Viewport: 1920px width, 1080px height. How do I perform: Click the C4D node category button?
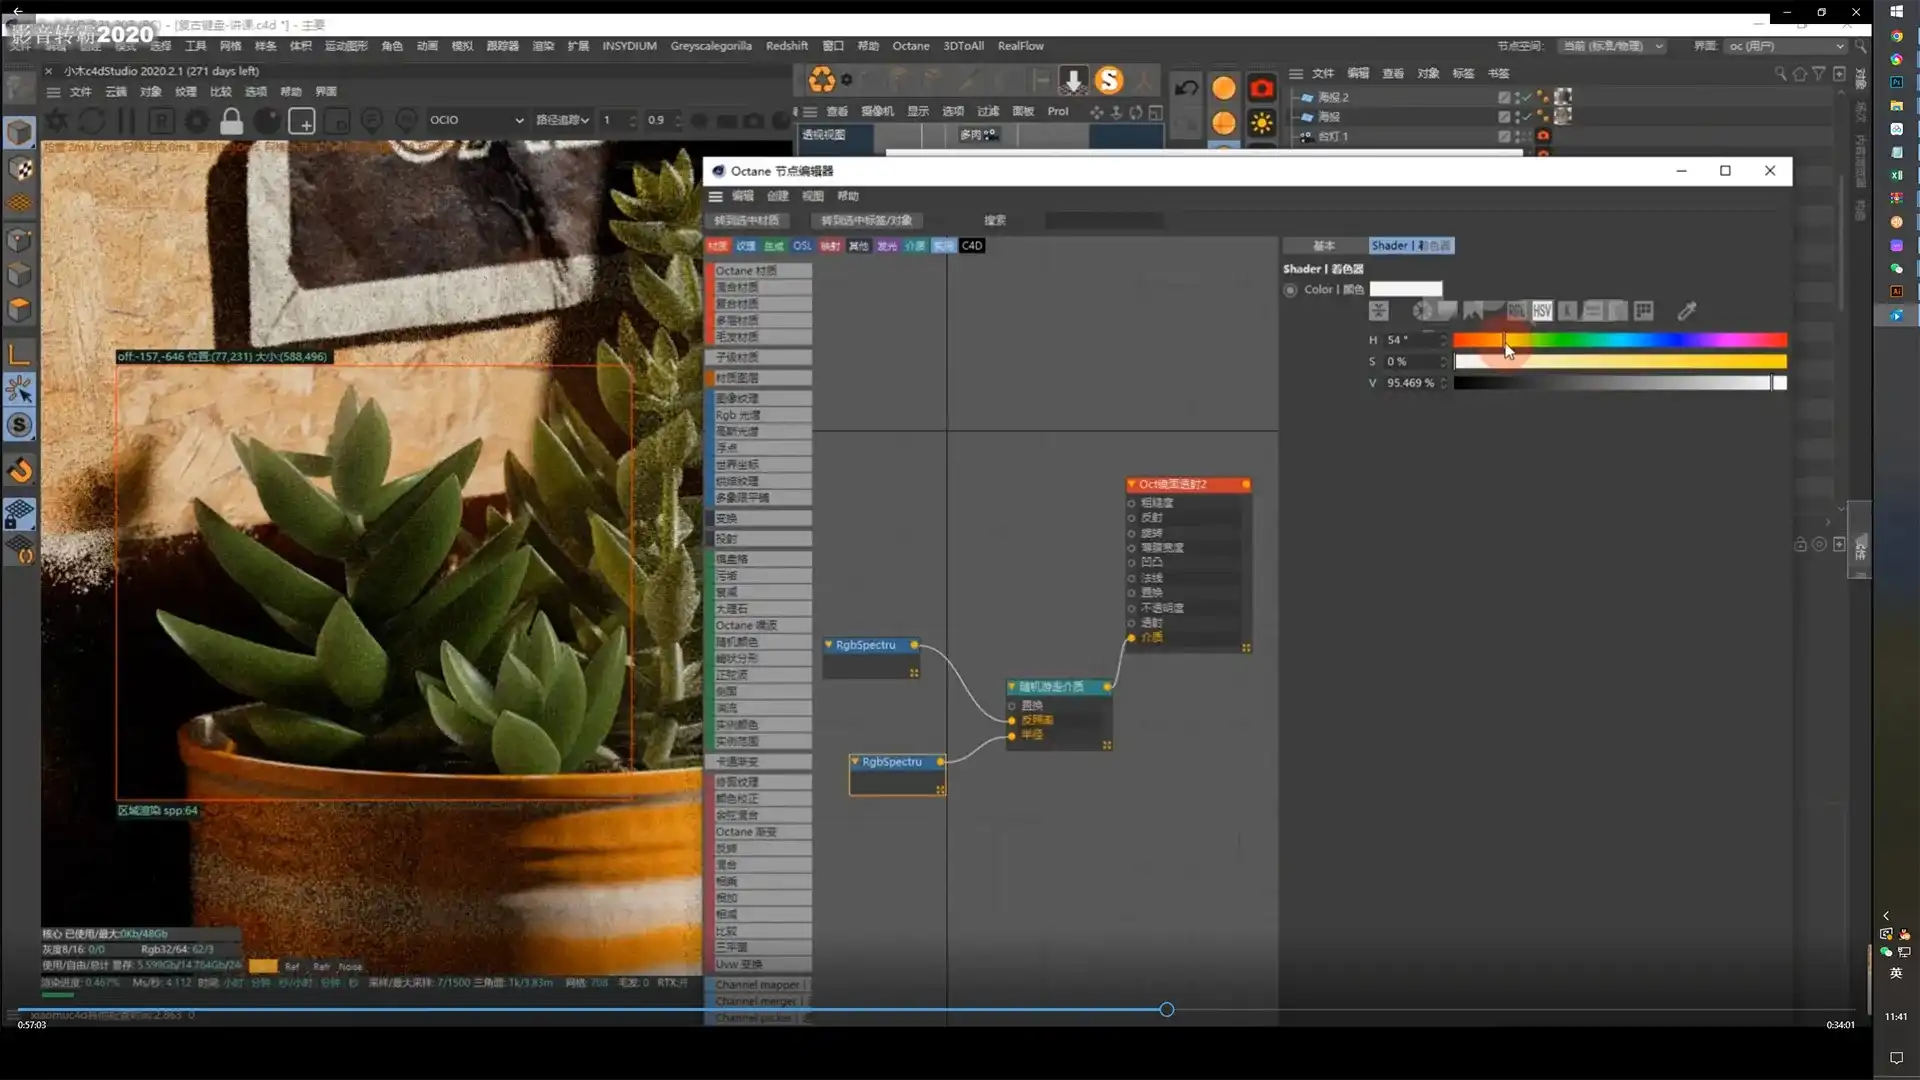pyautogui.click(x=972, y=246)
